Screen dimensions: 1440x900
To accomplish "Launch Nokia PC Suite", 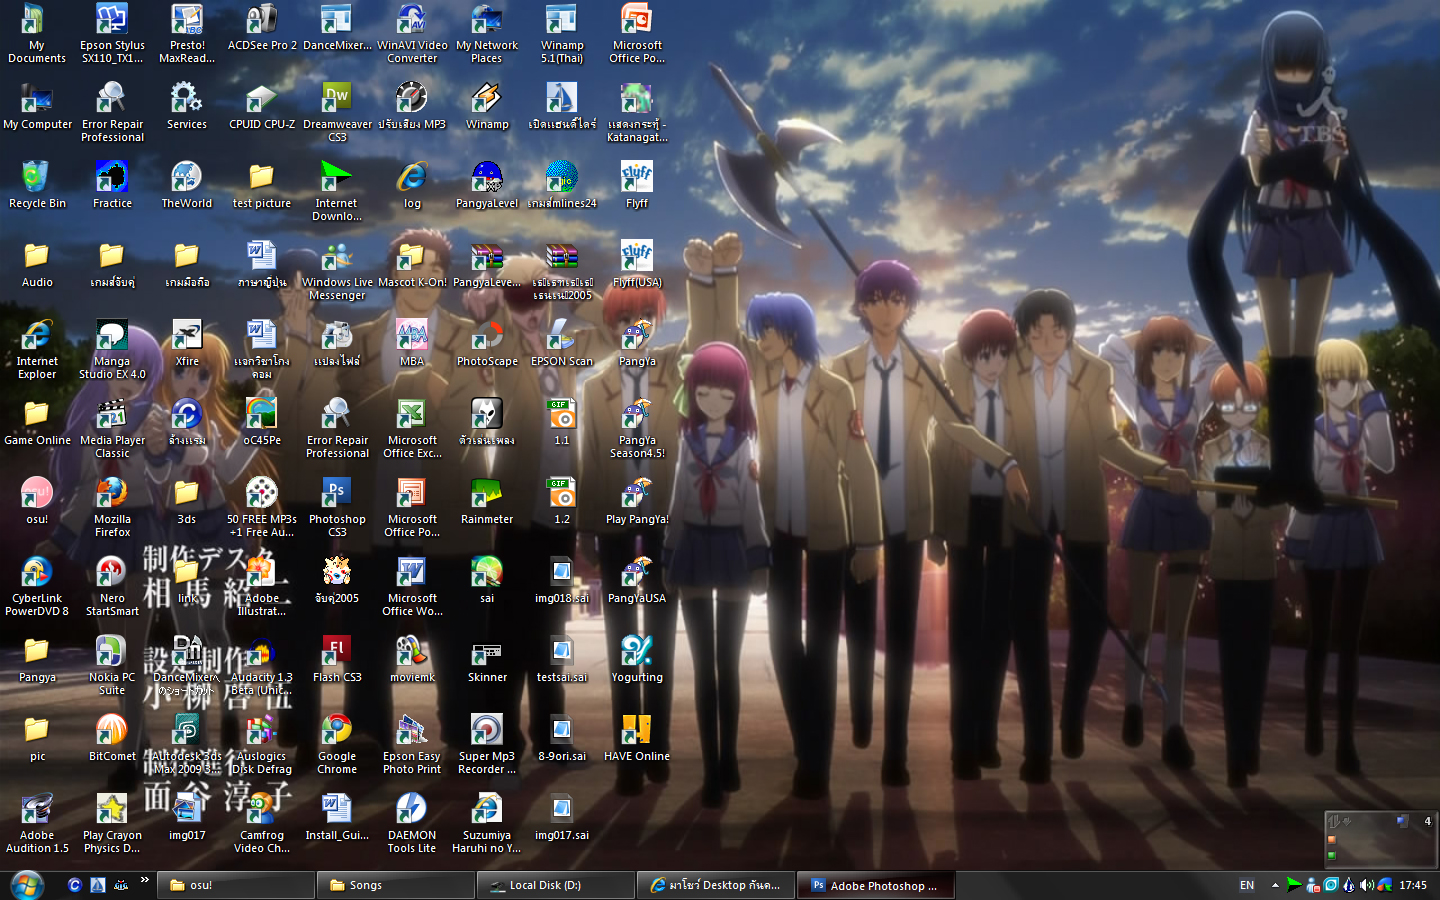I will [x=112, y=665].
